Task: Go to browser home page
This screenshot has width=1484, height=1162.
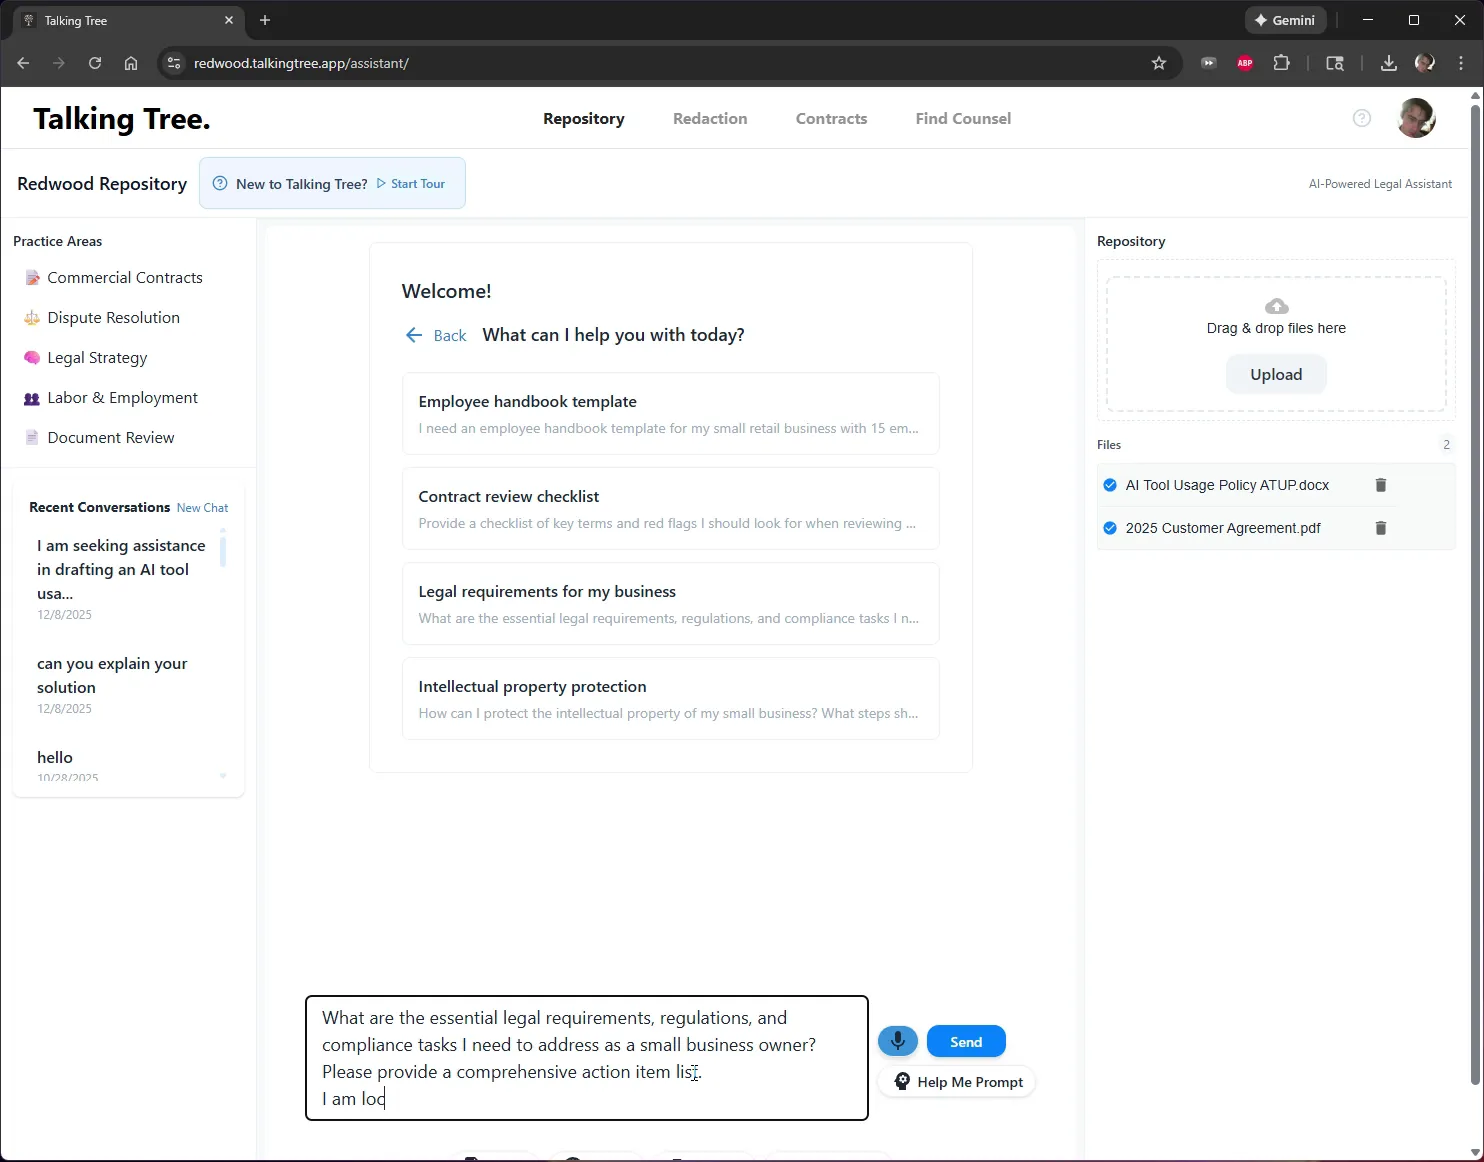Action: [x=131, y=63]
